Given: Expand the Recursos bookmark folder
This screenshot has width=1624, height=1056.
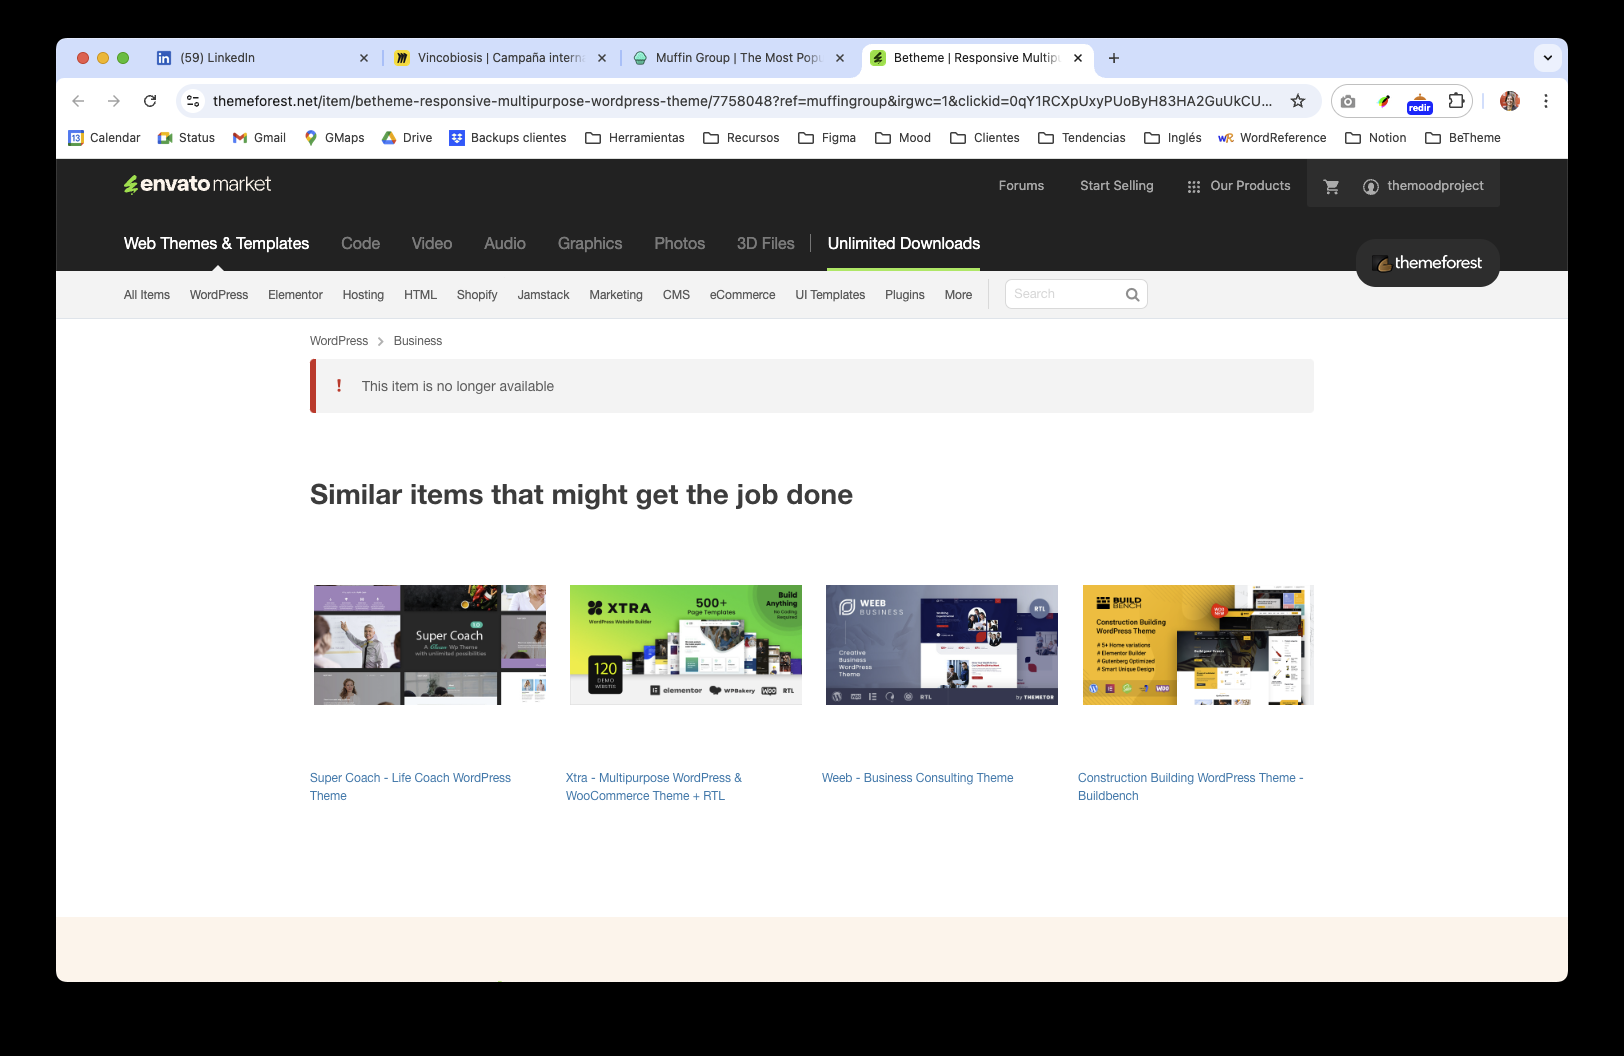Looking at the screenshot, I should (741, 138).
